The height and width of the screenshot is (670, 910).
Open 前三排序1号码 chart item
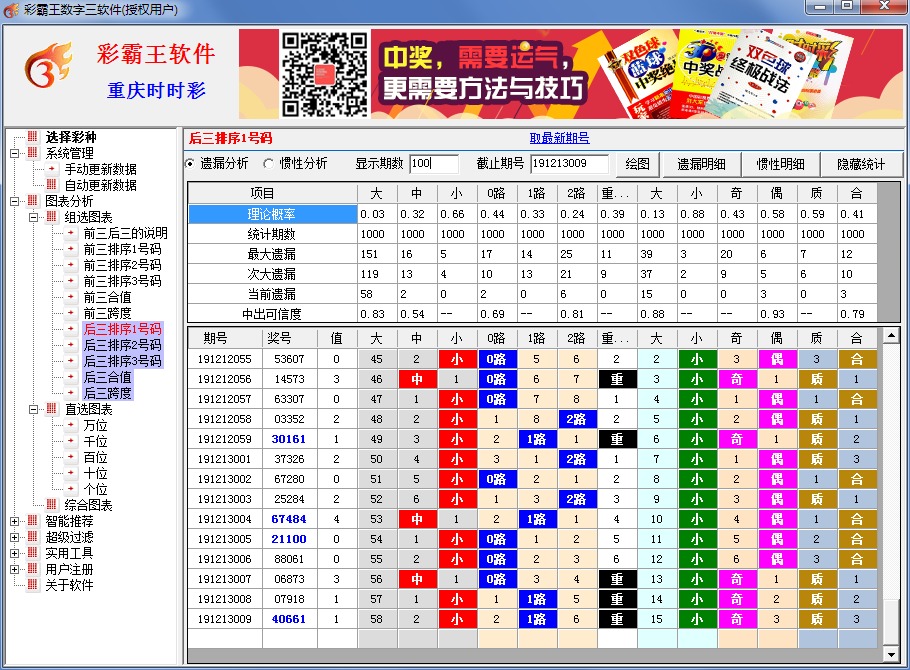click(x=121, y=249)
